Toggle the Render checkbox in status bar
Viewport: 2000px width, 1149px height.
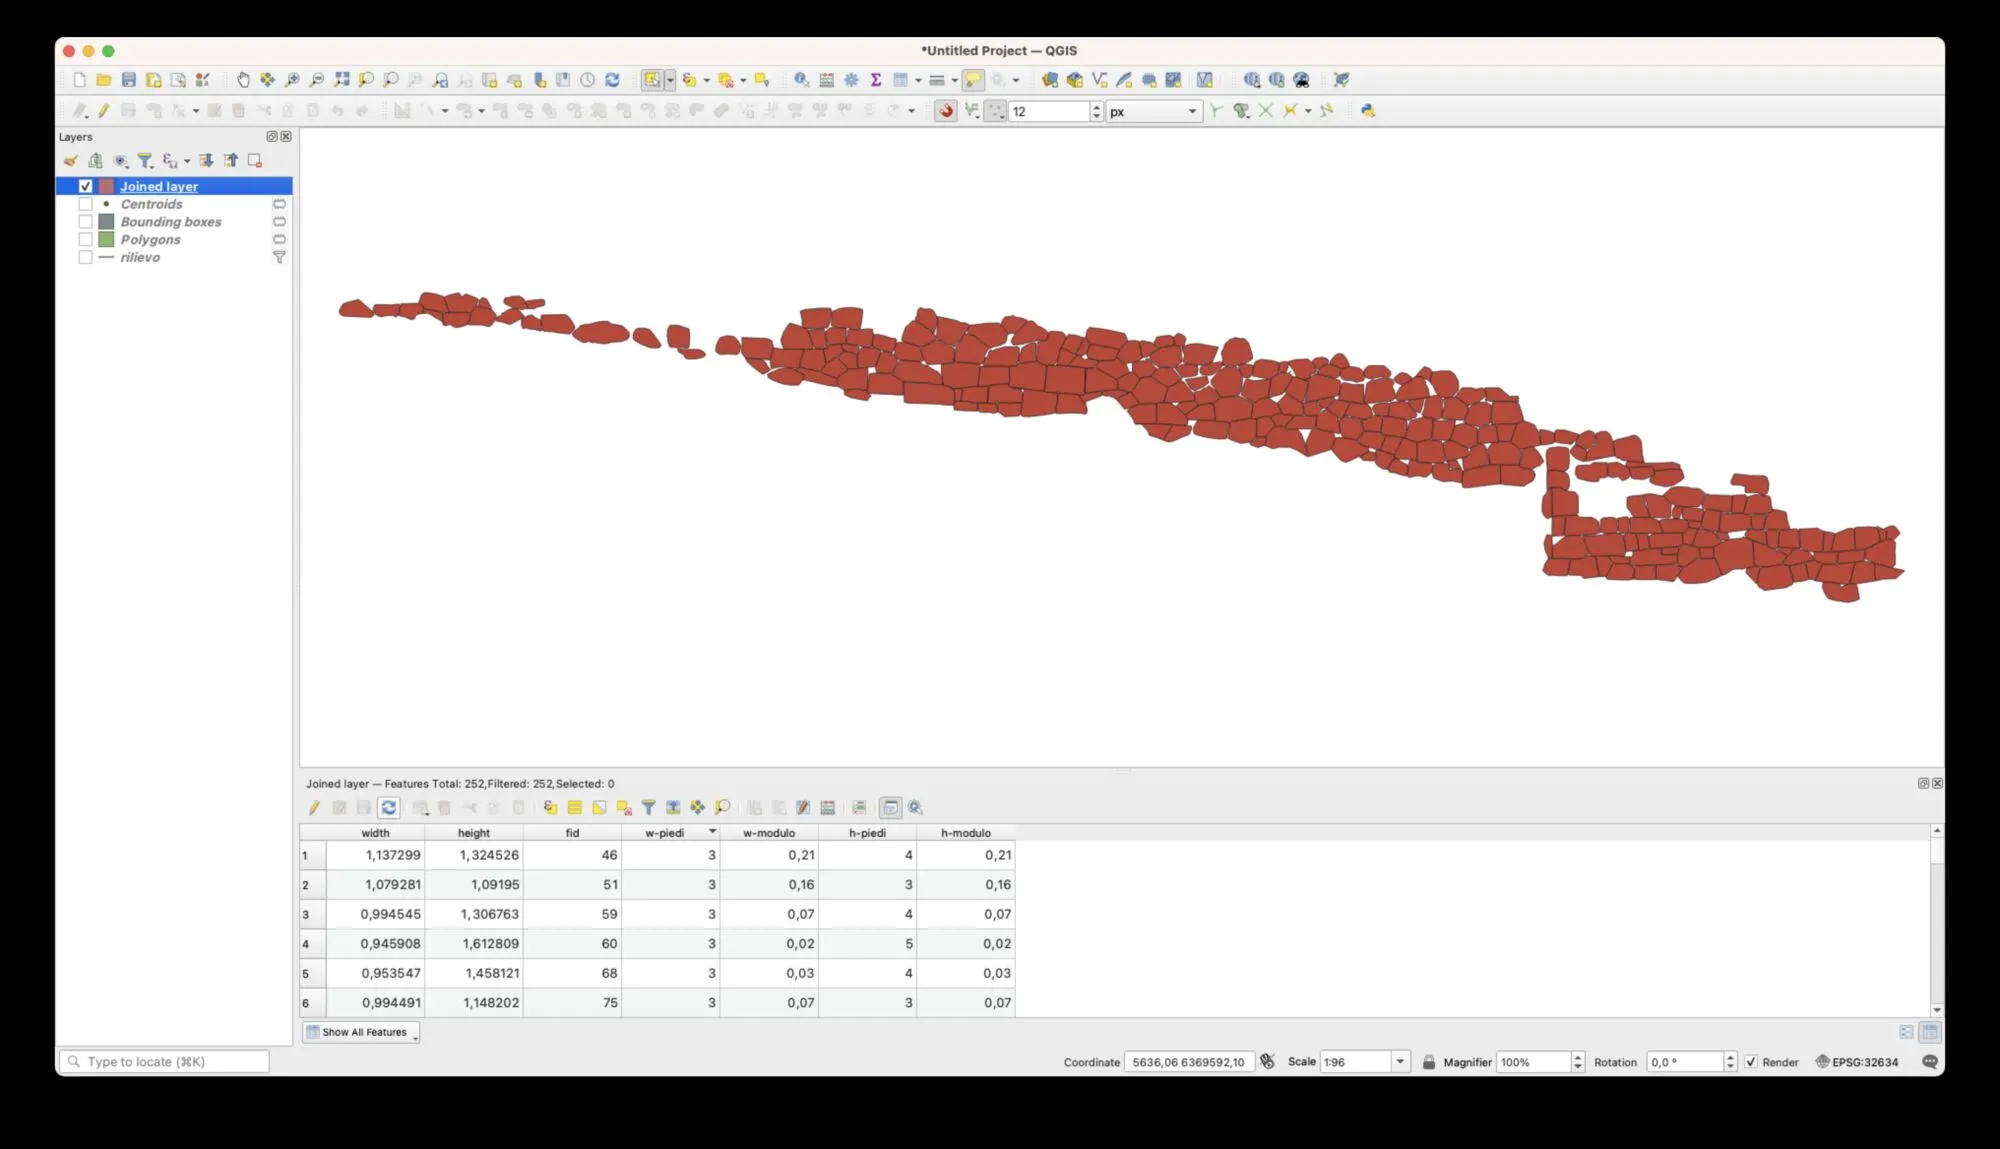coord(1751,1062)
